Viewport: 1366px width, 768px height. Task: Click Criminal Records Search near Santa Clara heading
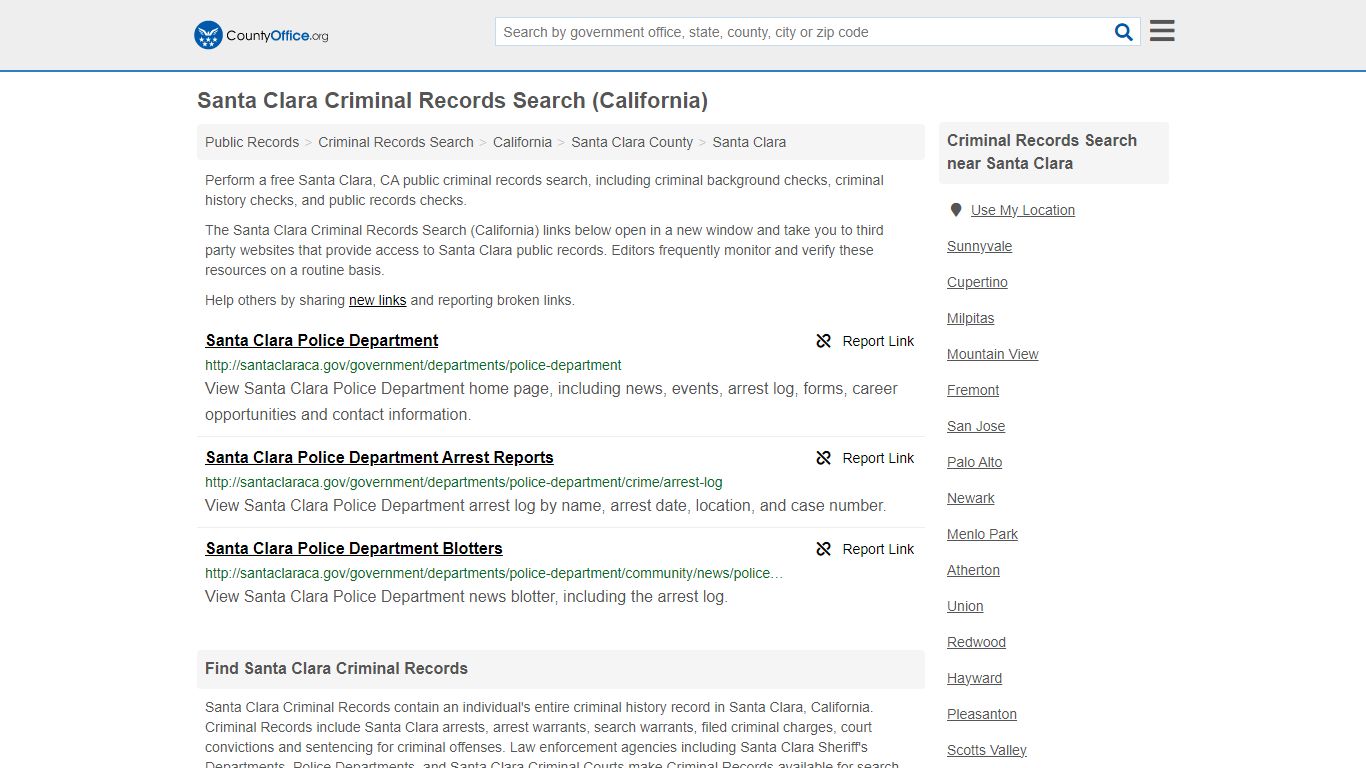point(1042,152)
